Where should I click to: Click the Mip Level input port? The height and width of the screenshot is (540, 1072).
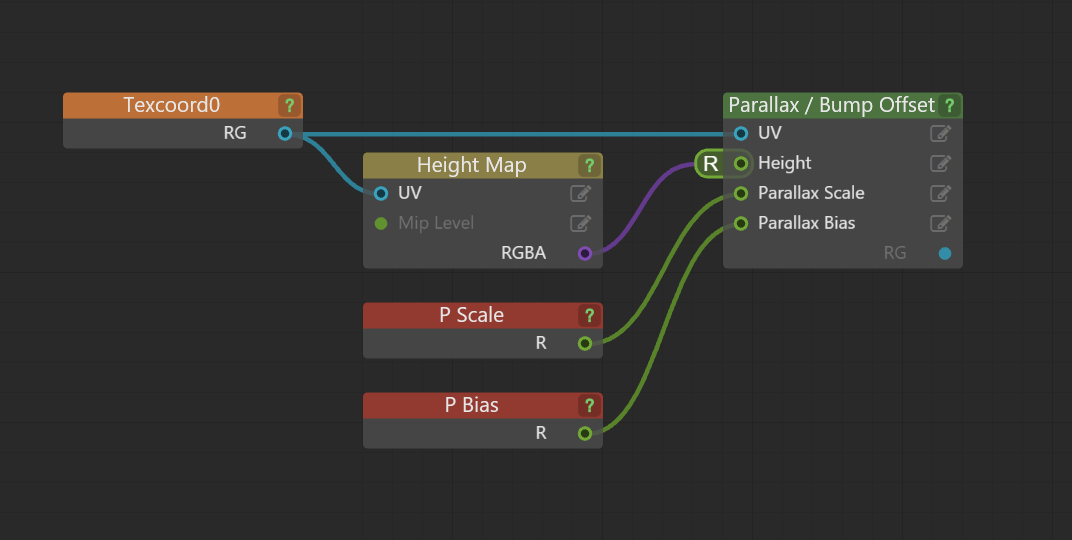381,224
